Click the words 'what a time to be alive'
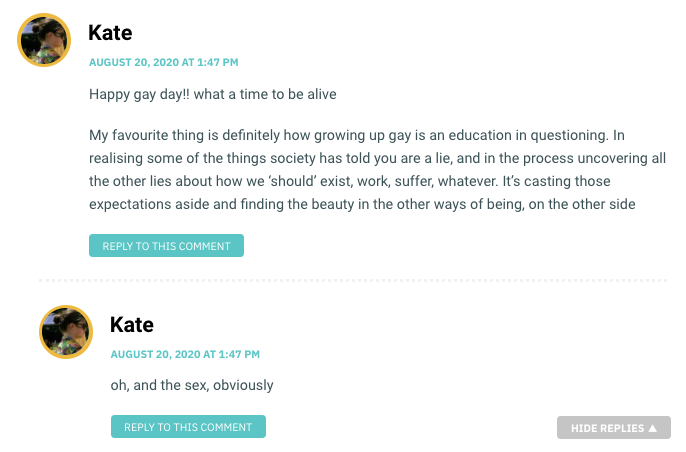 [265, 94]
